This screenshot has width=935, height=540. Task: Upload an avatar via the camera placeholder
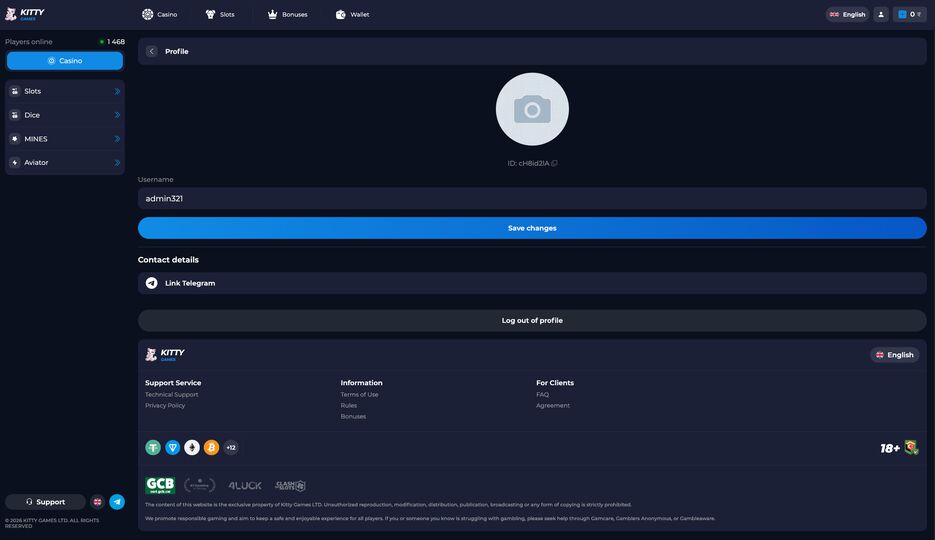(x=532, y=109)
